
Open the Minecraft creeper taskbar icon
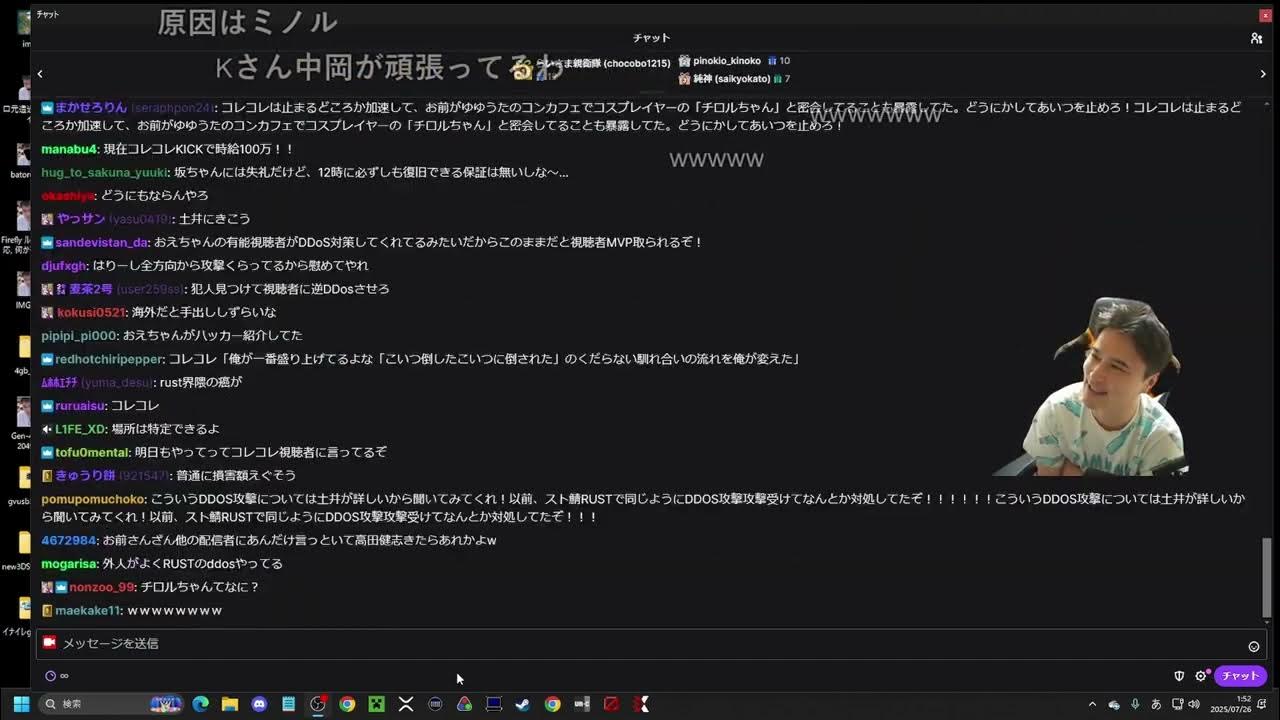coord(376,704)
